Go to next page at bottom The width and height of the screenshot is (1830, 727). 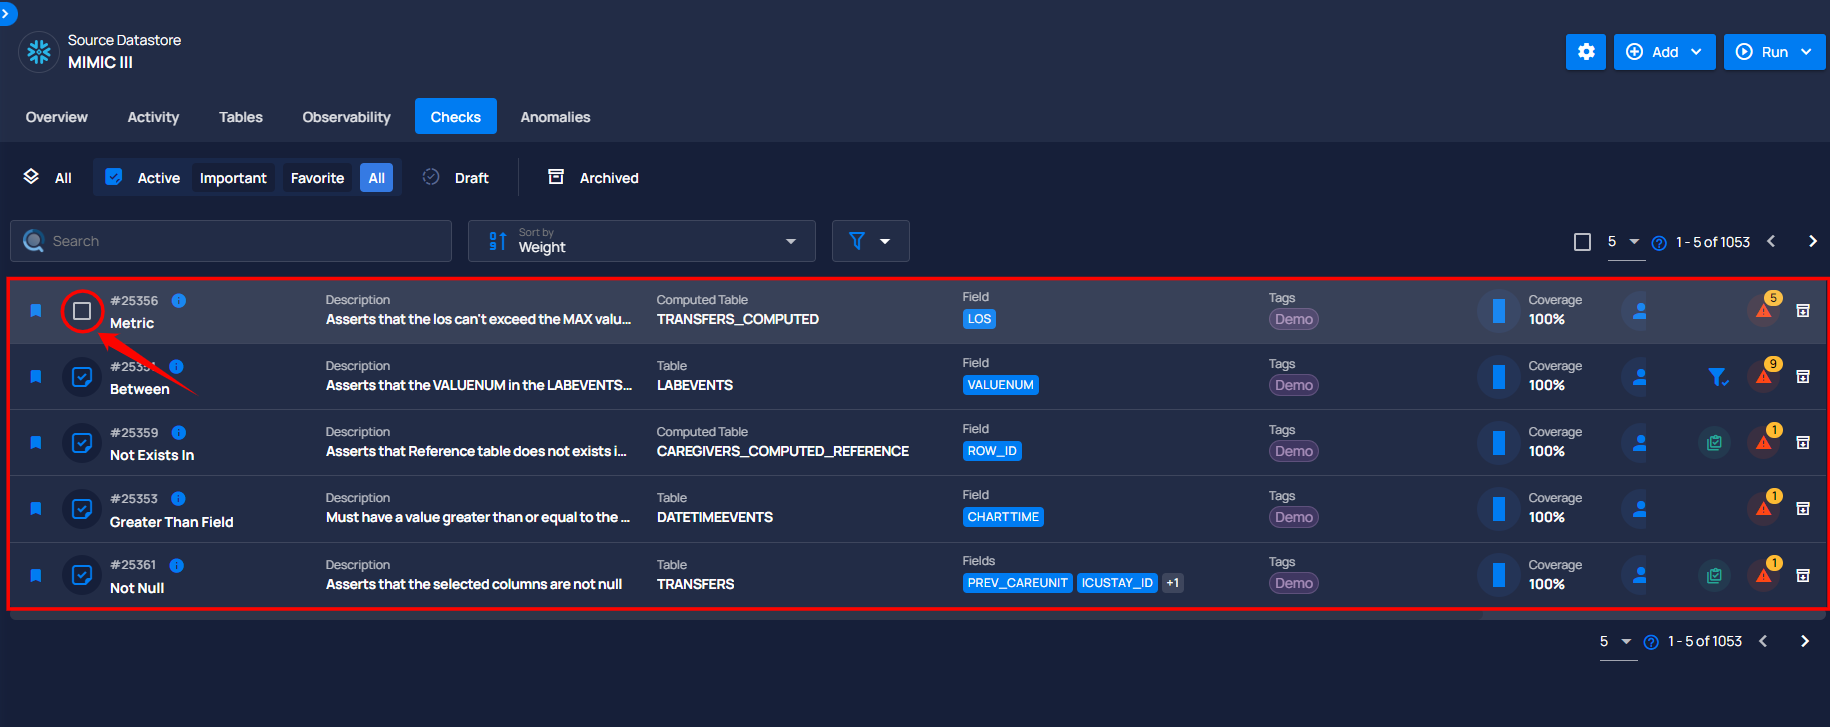[1805, 641]
